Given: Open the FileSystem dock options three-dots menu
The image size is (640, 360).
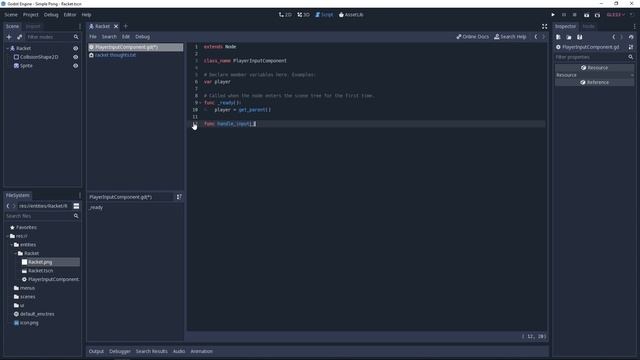Looking at the screenshot, I should tap(80, 196).
